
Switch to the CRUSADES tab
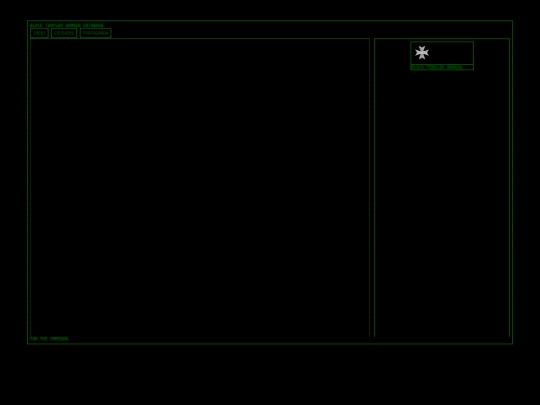click(x=64, y=33)
